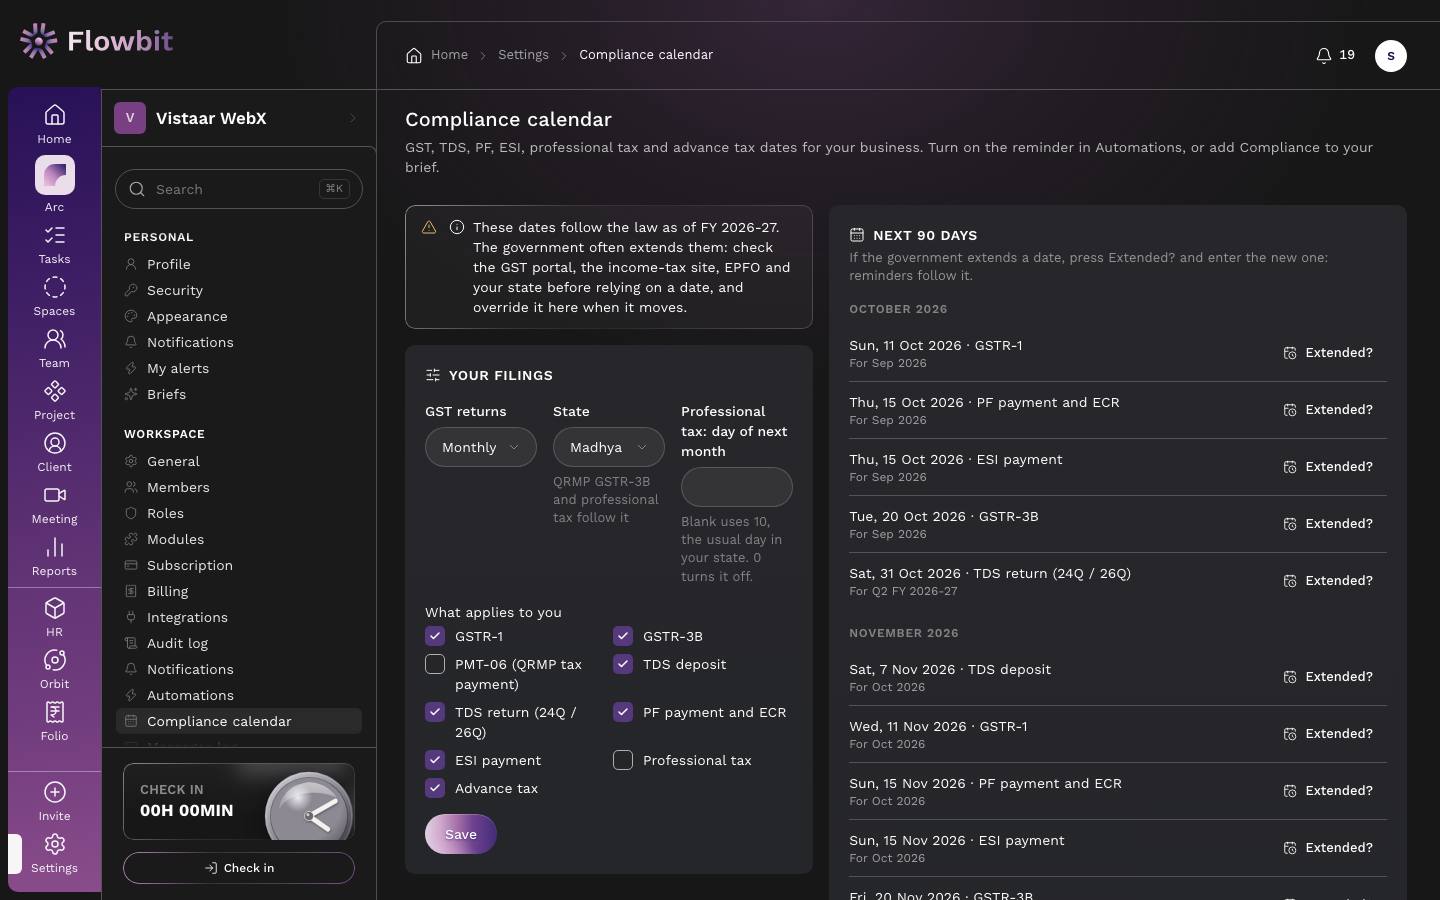Click the Check in button
The image size is (1440, 900).
click(239, 868)
